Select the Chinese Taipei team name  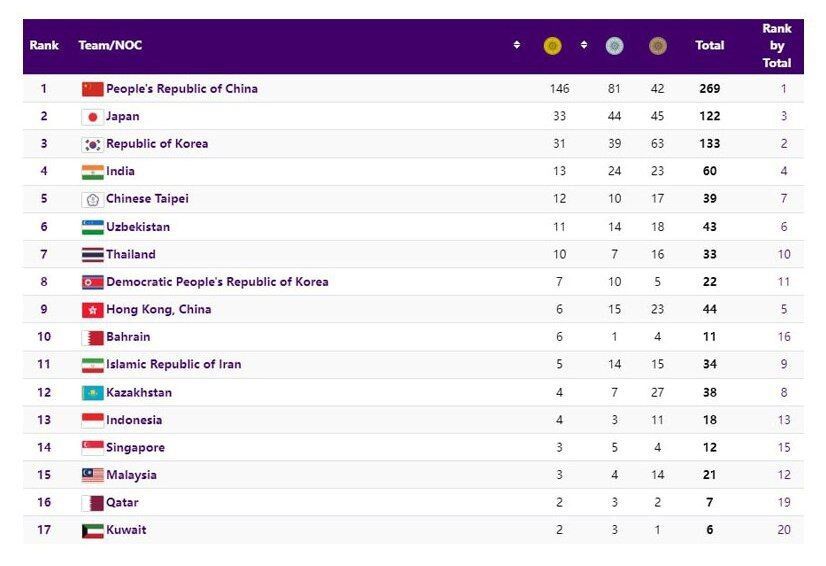(147, 199)
